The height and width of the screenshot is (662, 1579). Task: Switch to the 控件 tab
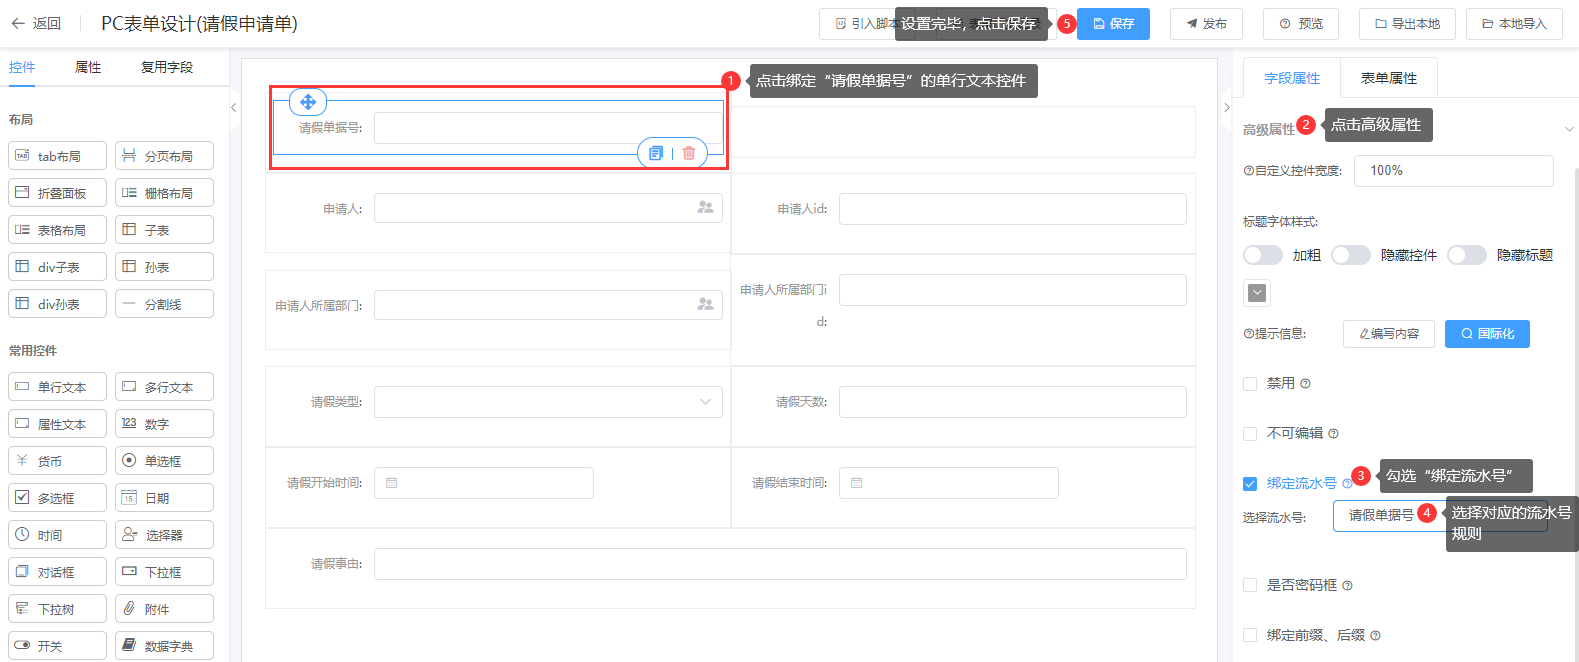tap(22, 67)
